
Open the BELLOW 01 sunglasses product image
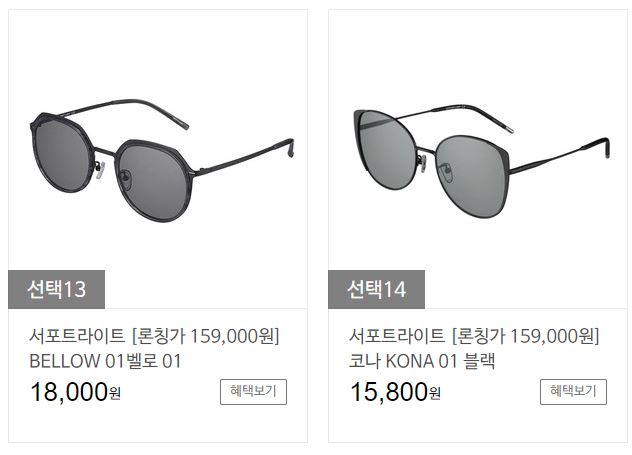[162, 160]
